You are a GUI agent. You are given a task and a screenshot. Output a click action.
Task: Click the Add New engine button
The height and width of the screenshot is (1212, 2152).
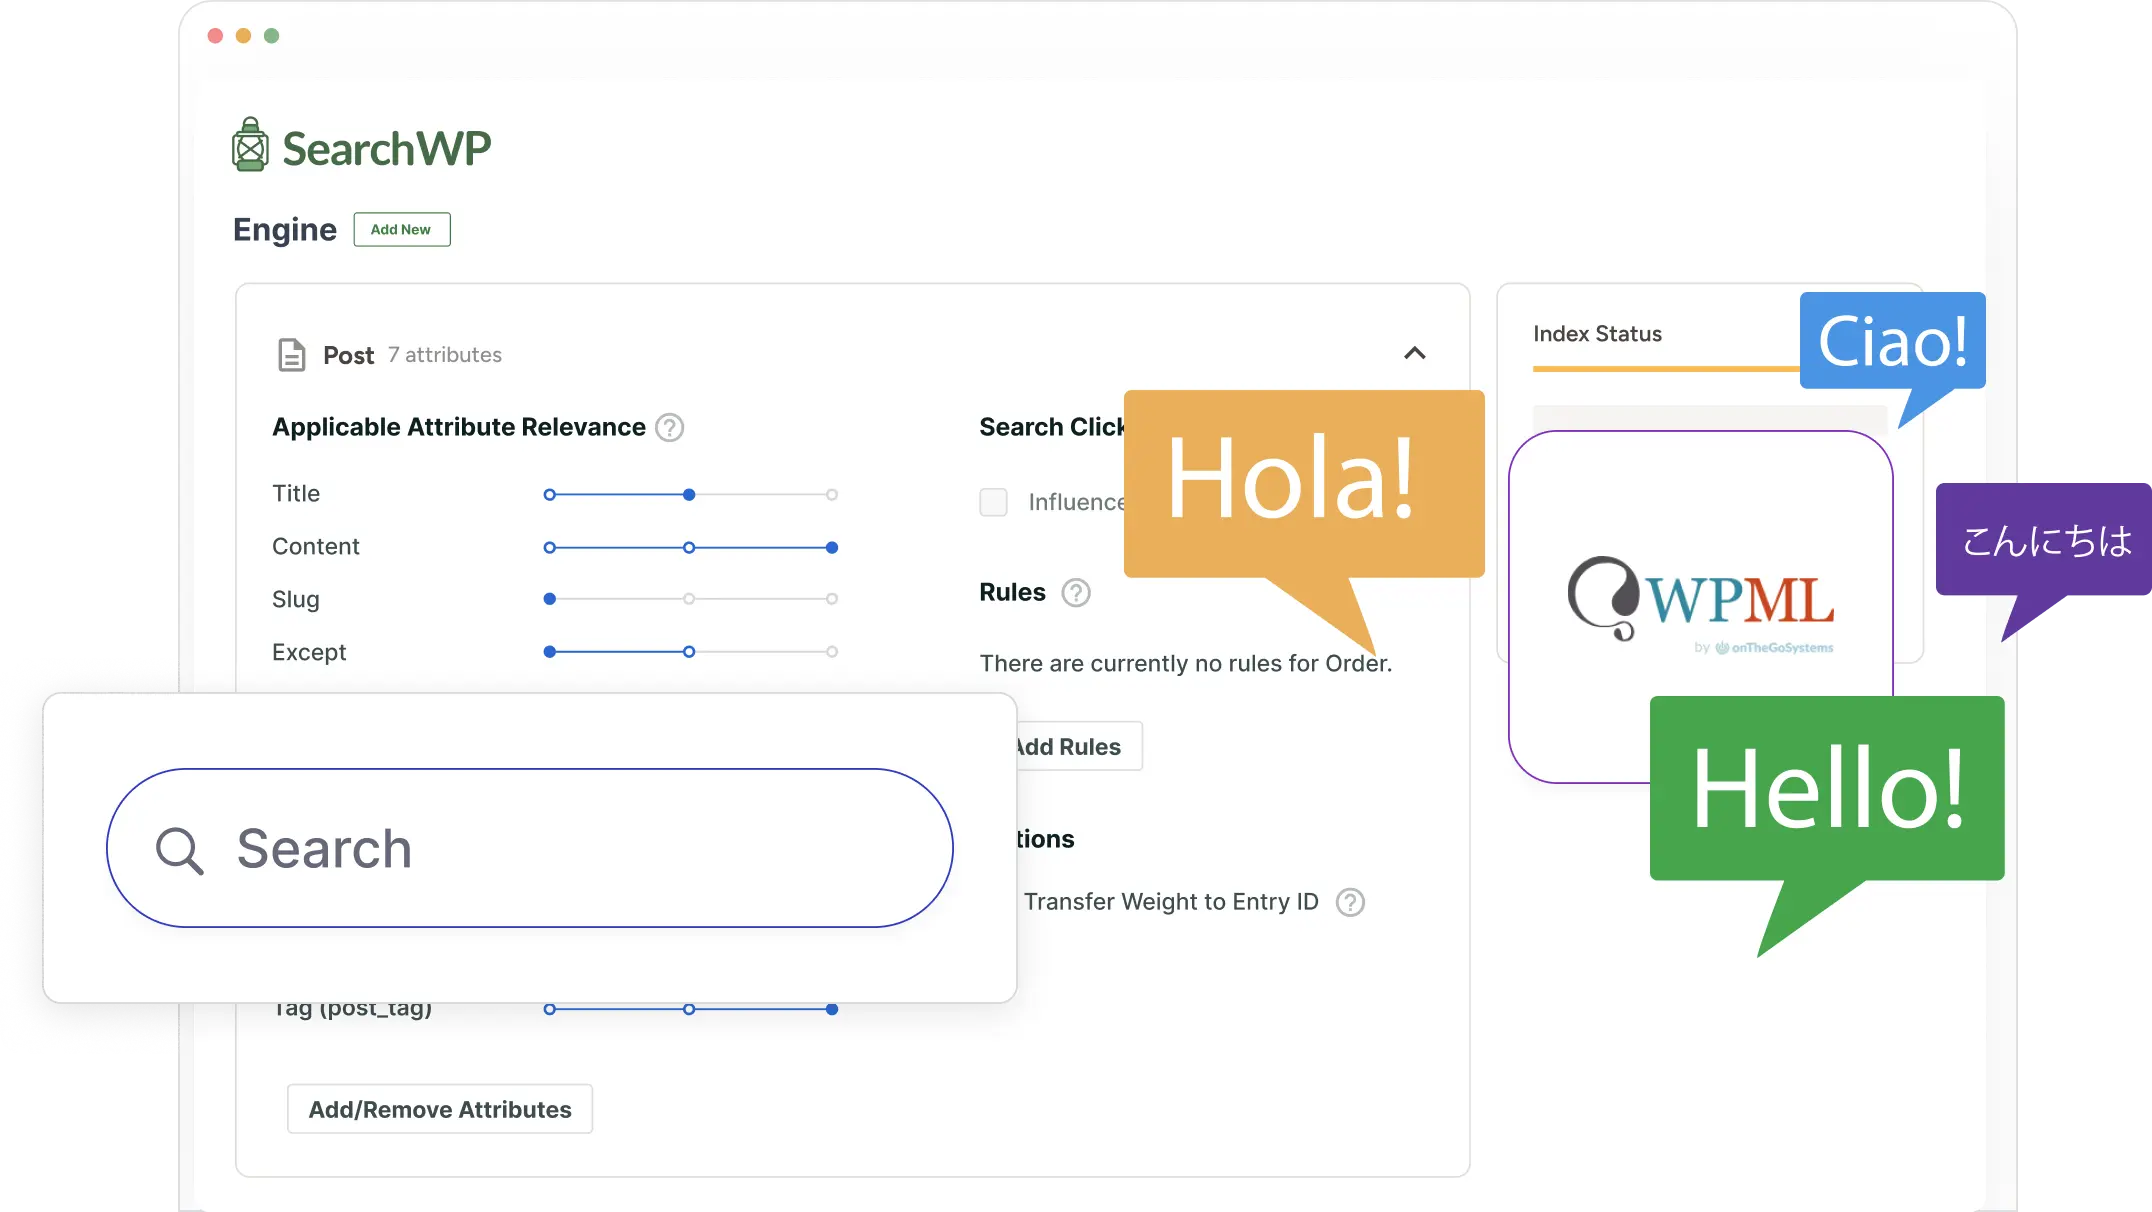pos(401,229)
